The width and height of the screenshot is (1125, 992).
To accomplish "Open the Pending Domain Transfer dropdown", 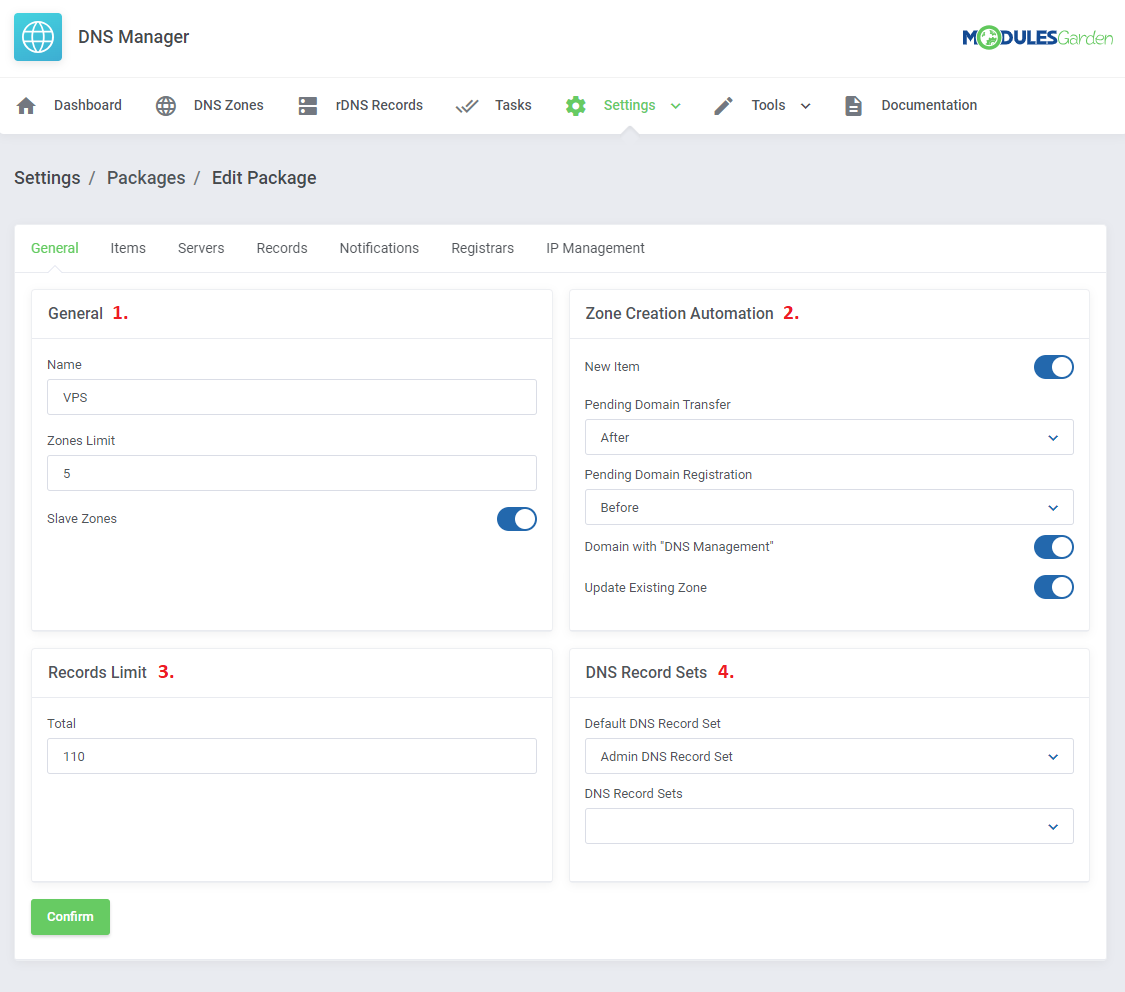I will click(829, 438).
